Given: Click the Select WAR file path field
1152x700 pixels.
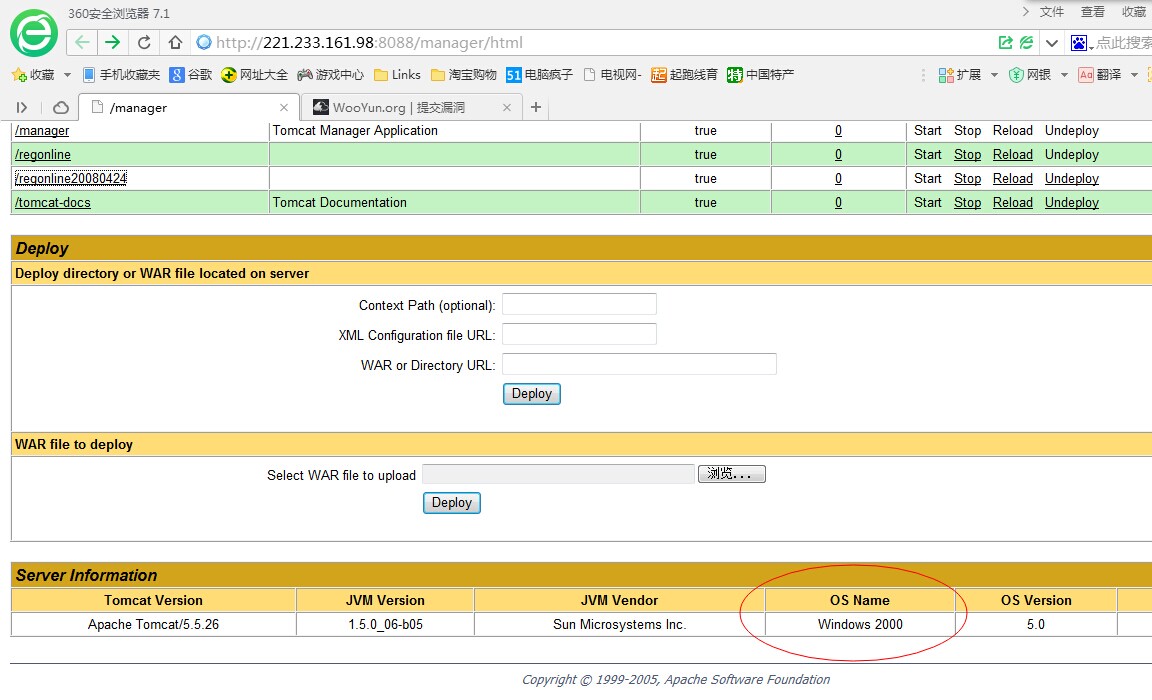Looking at the screenshot, I should [558, 475].
